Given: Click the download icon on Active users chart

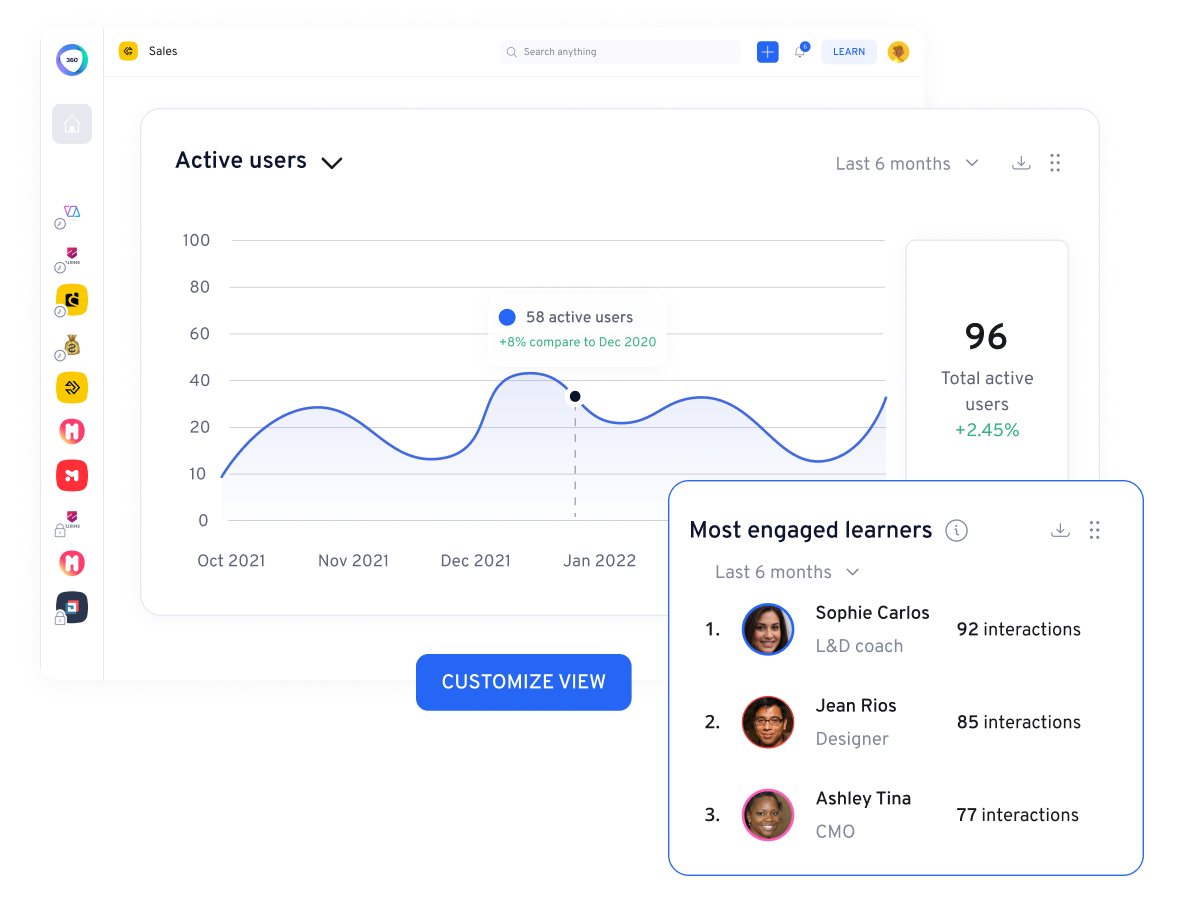Looking at the screenshot, I should (1021, 162).
